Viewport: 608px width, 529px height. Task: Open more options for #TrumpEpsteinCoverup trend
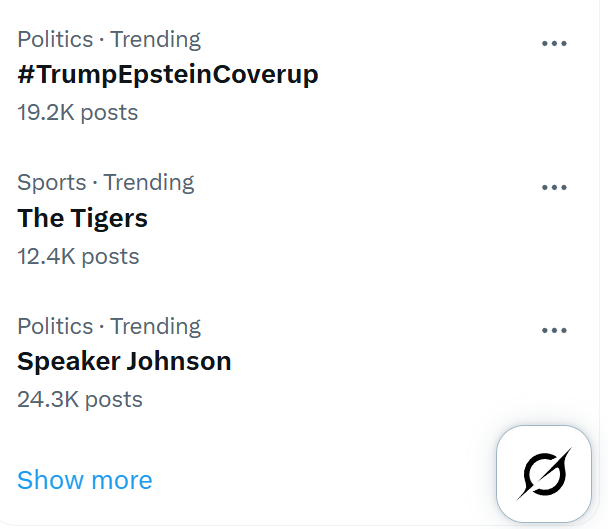[554, 43]
